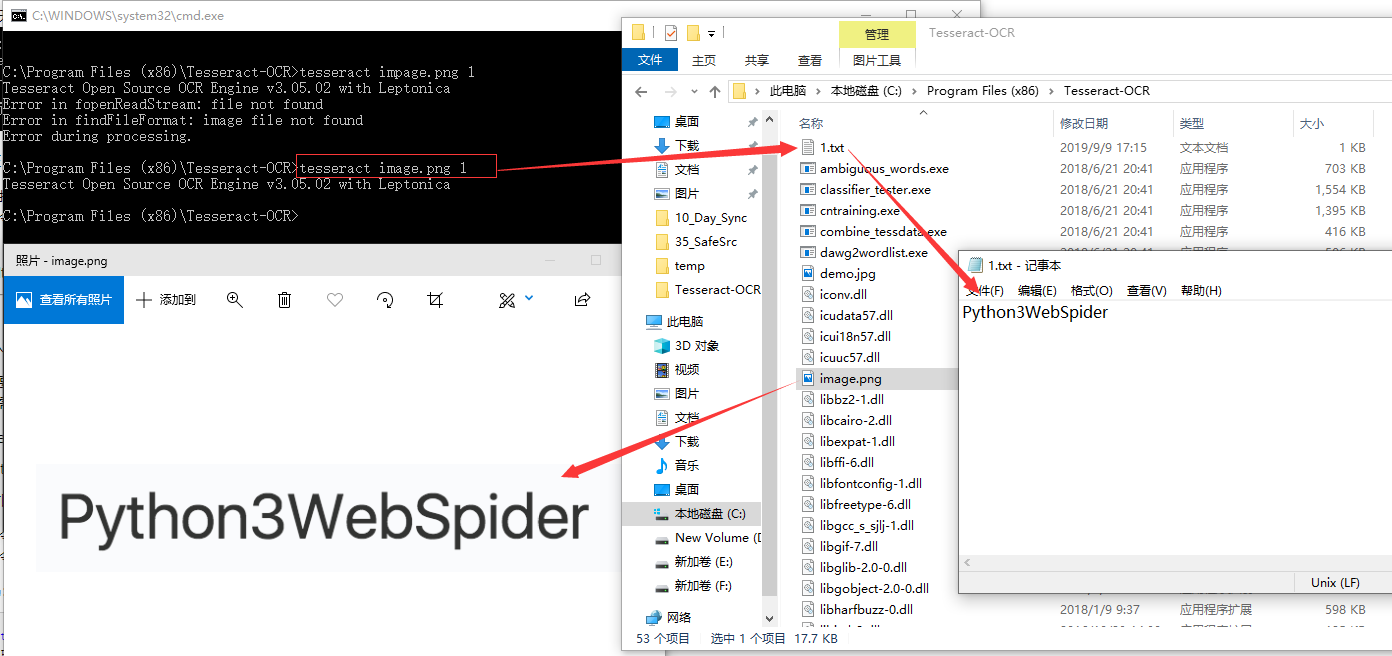
Task: Click the delete trash icon in Photos
Action: coord(284,300)
